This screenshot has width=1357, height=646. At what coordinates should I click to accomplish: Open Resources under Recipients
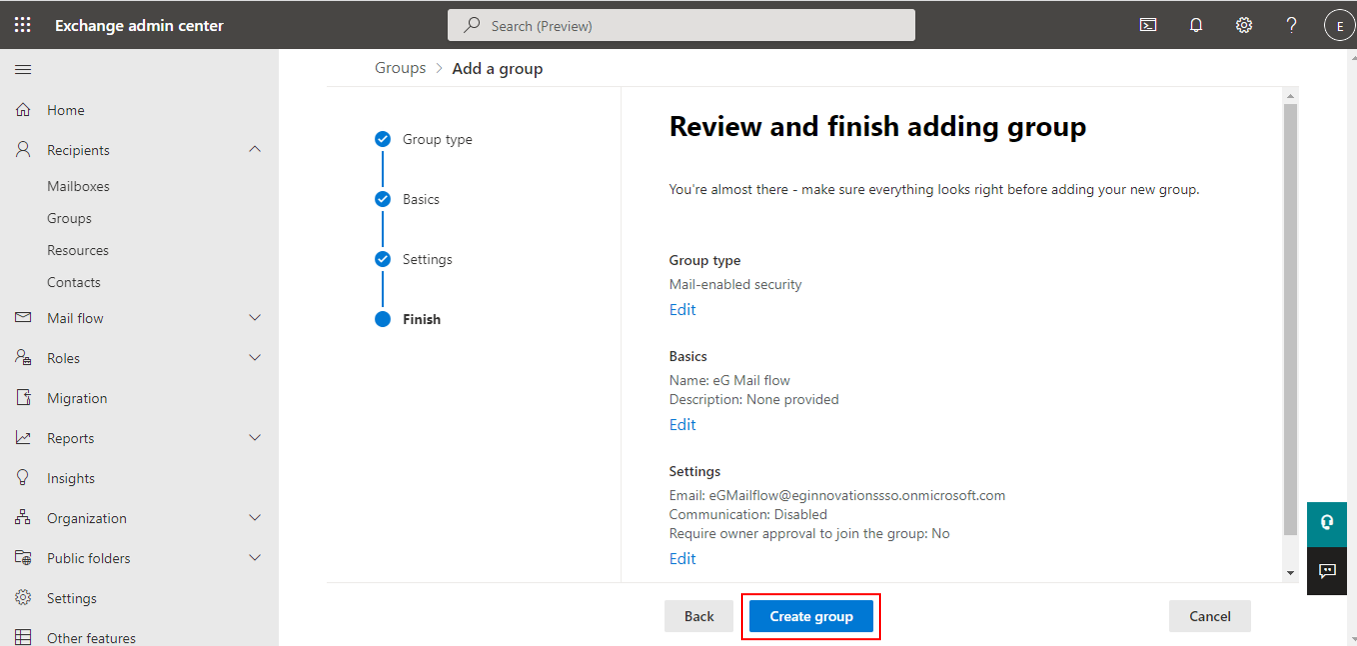[x=78, y=250]
